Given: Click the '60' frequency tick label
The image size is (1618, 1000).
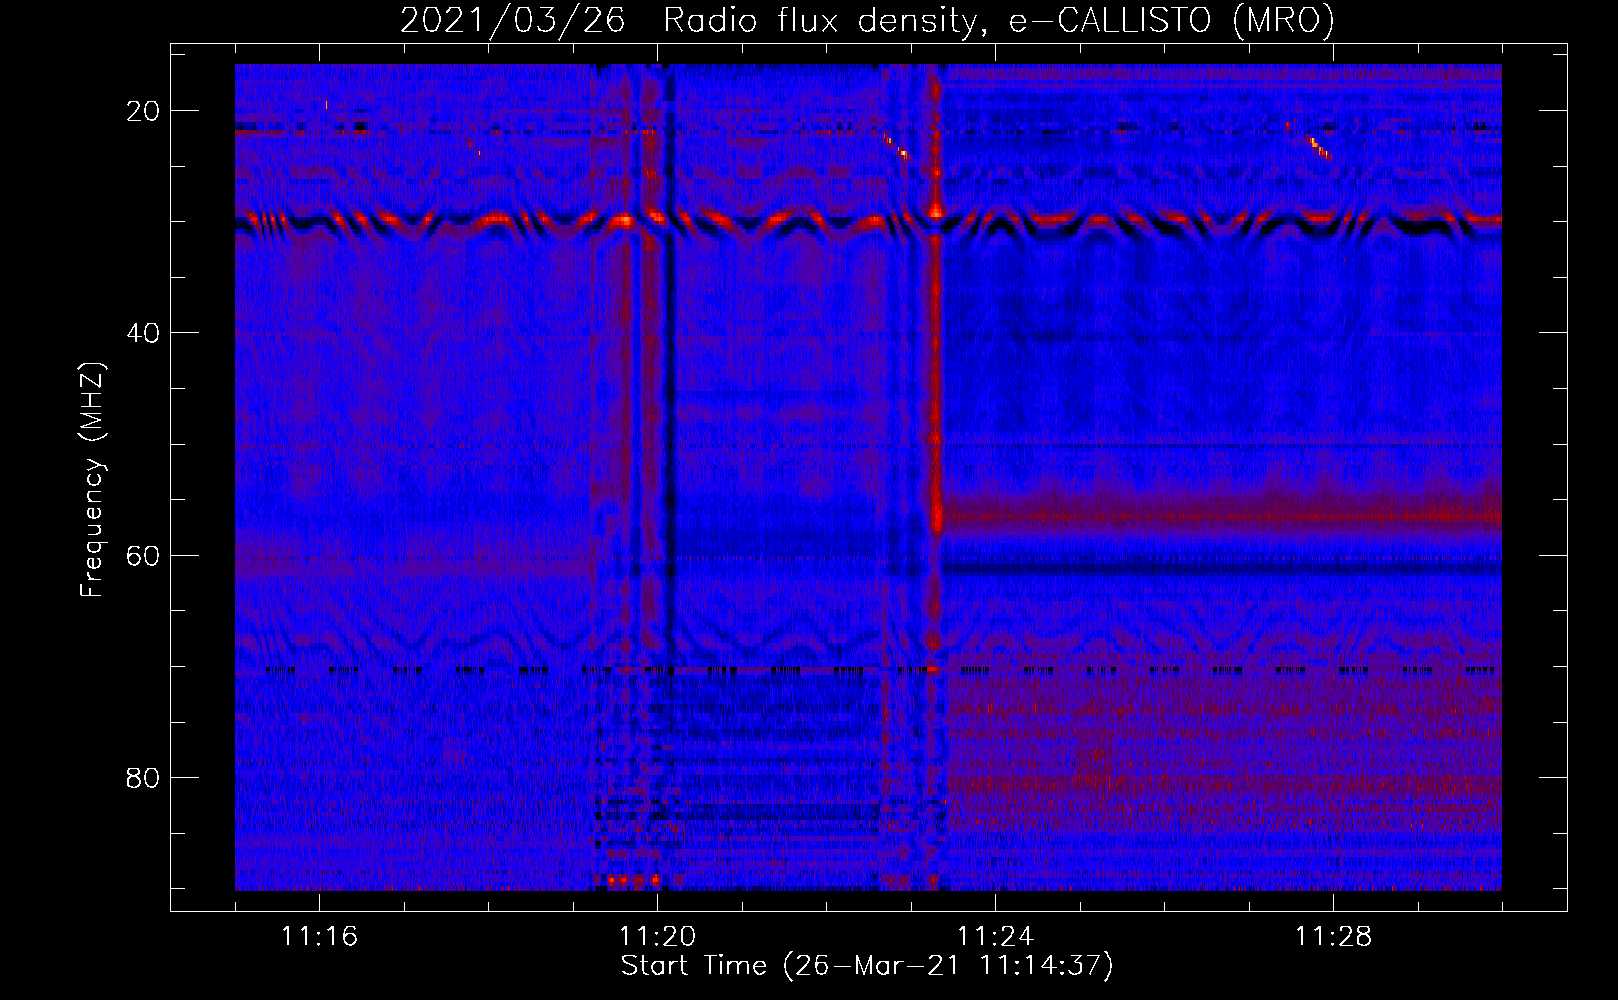Looking at the screenshot, I should [x=143, y=555].
